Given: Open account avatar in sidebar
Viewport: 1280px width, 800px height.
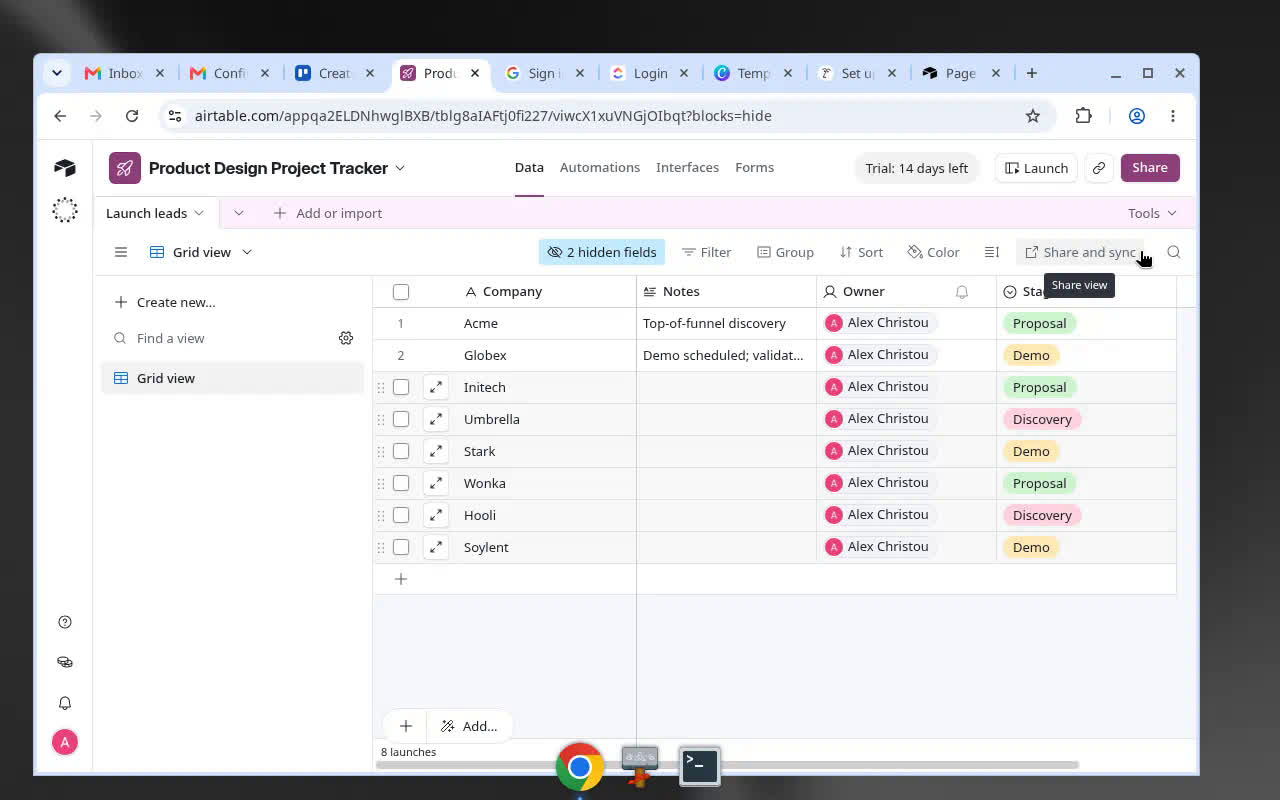Looking at the screenshot, I should click(x=65, y=742).
